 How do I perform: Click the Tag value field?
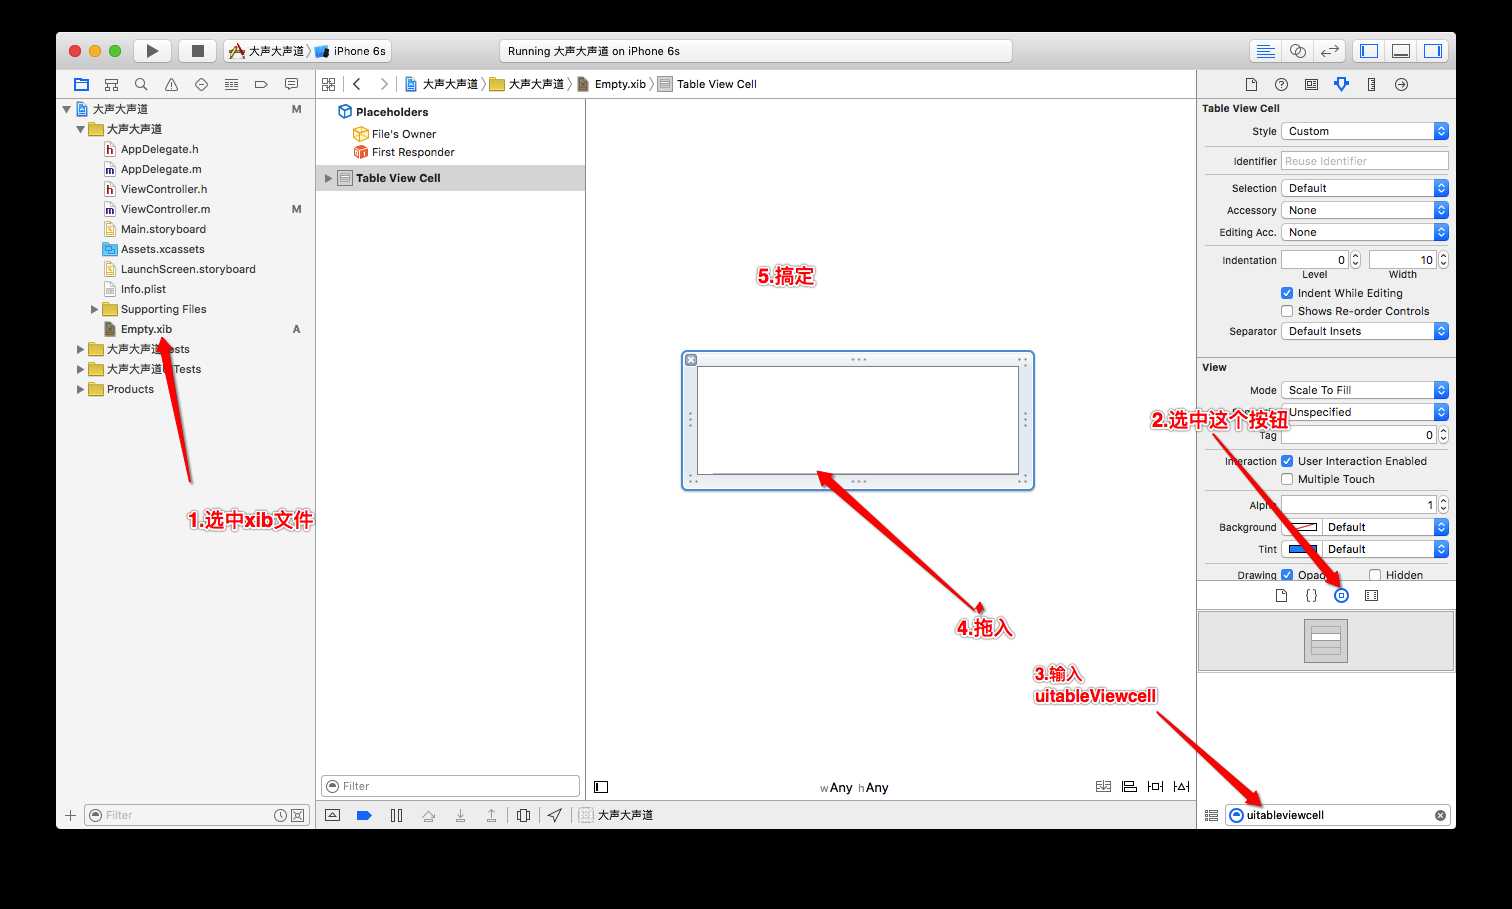(1359, 435)
